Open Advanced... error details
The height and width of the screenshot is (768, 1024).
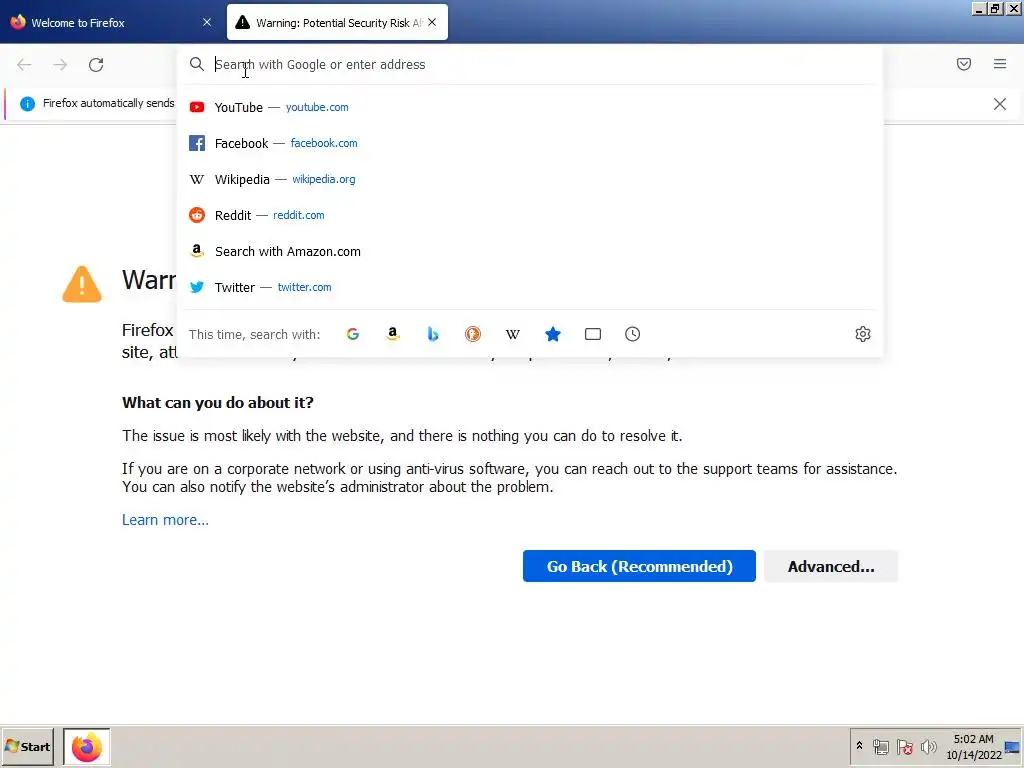pyautogui.click(x=831, y=566)
